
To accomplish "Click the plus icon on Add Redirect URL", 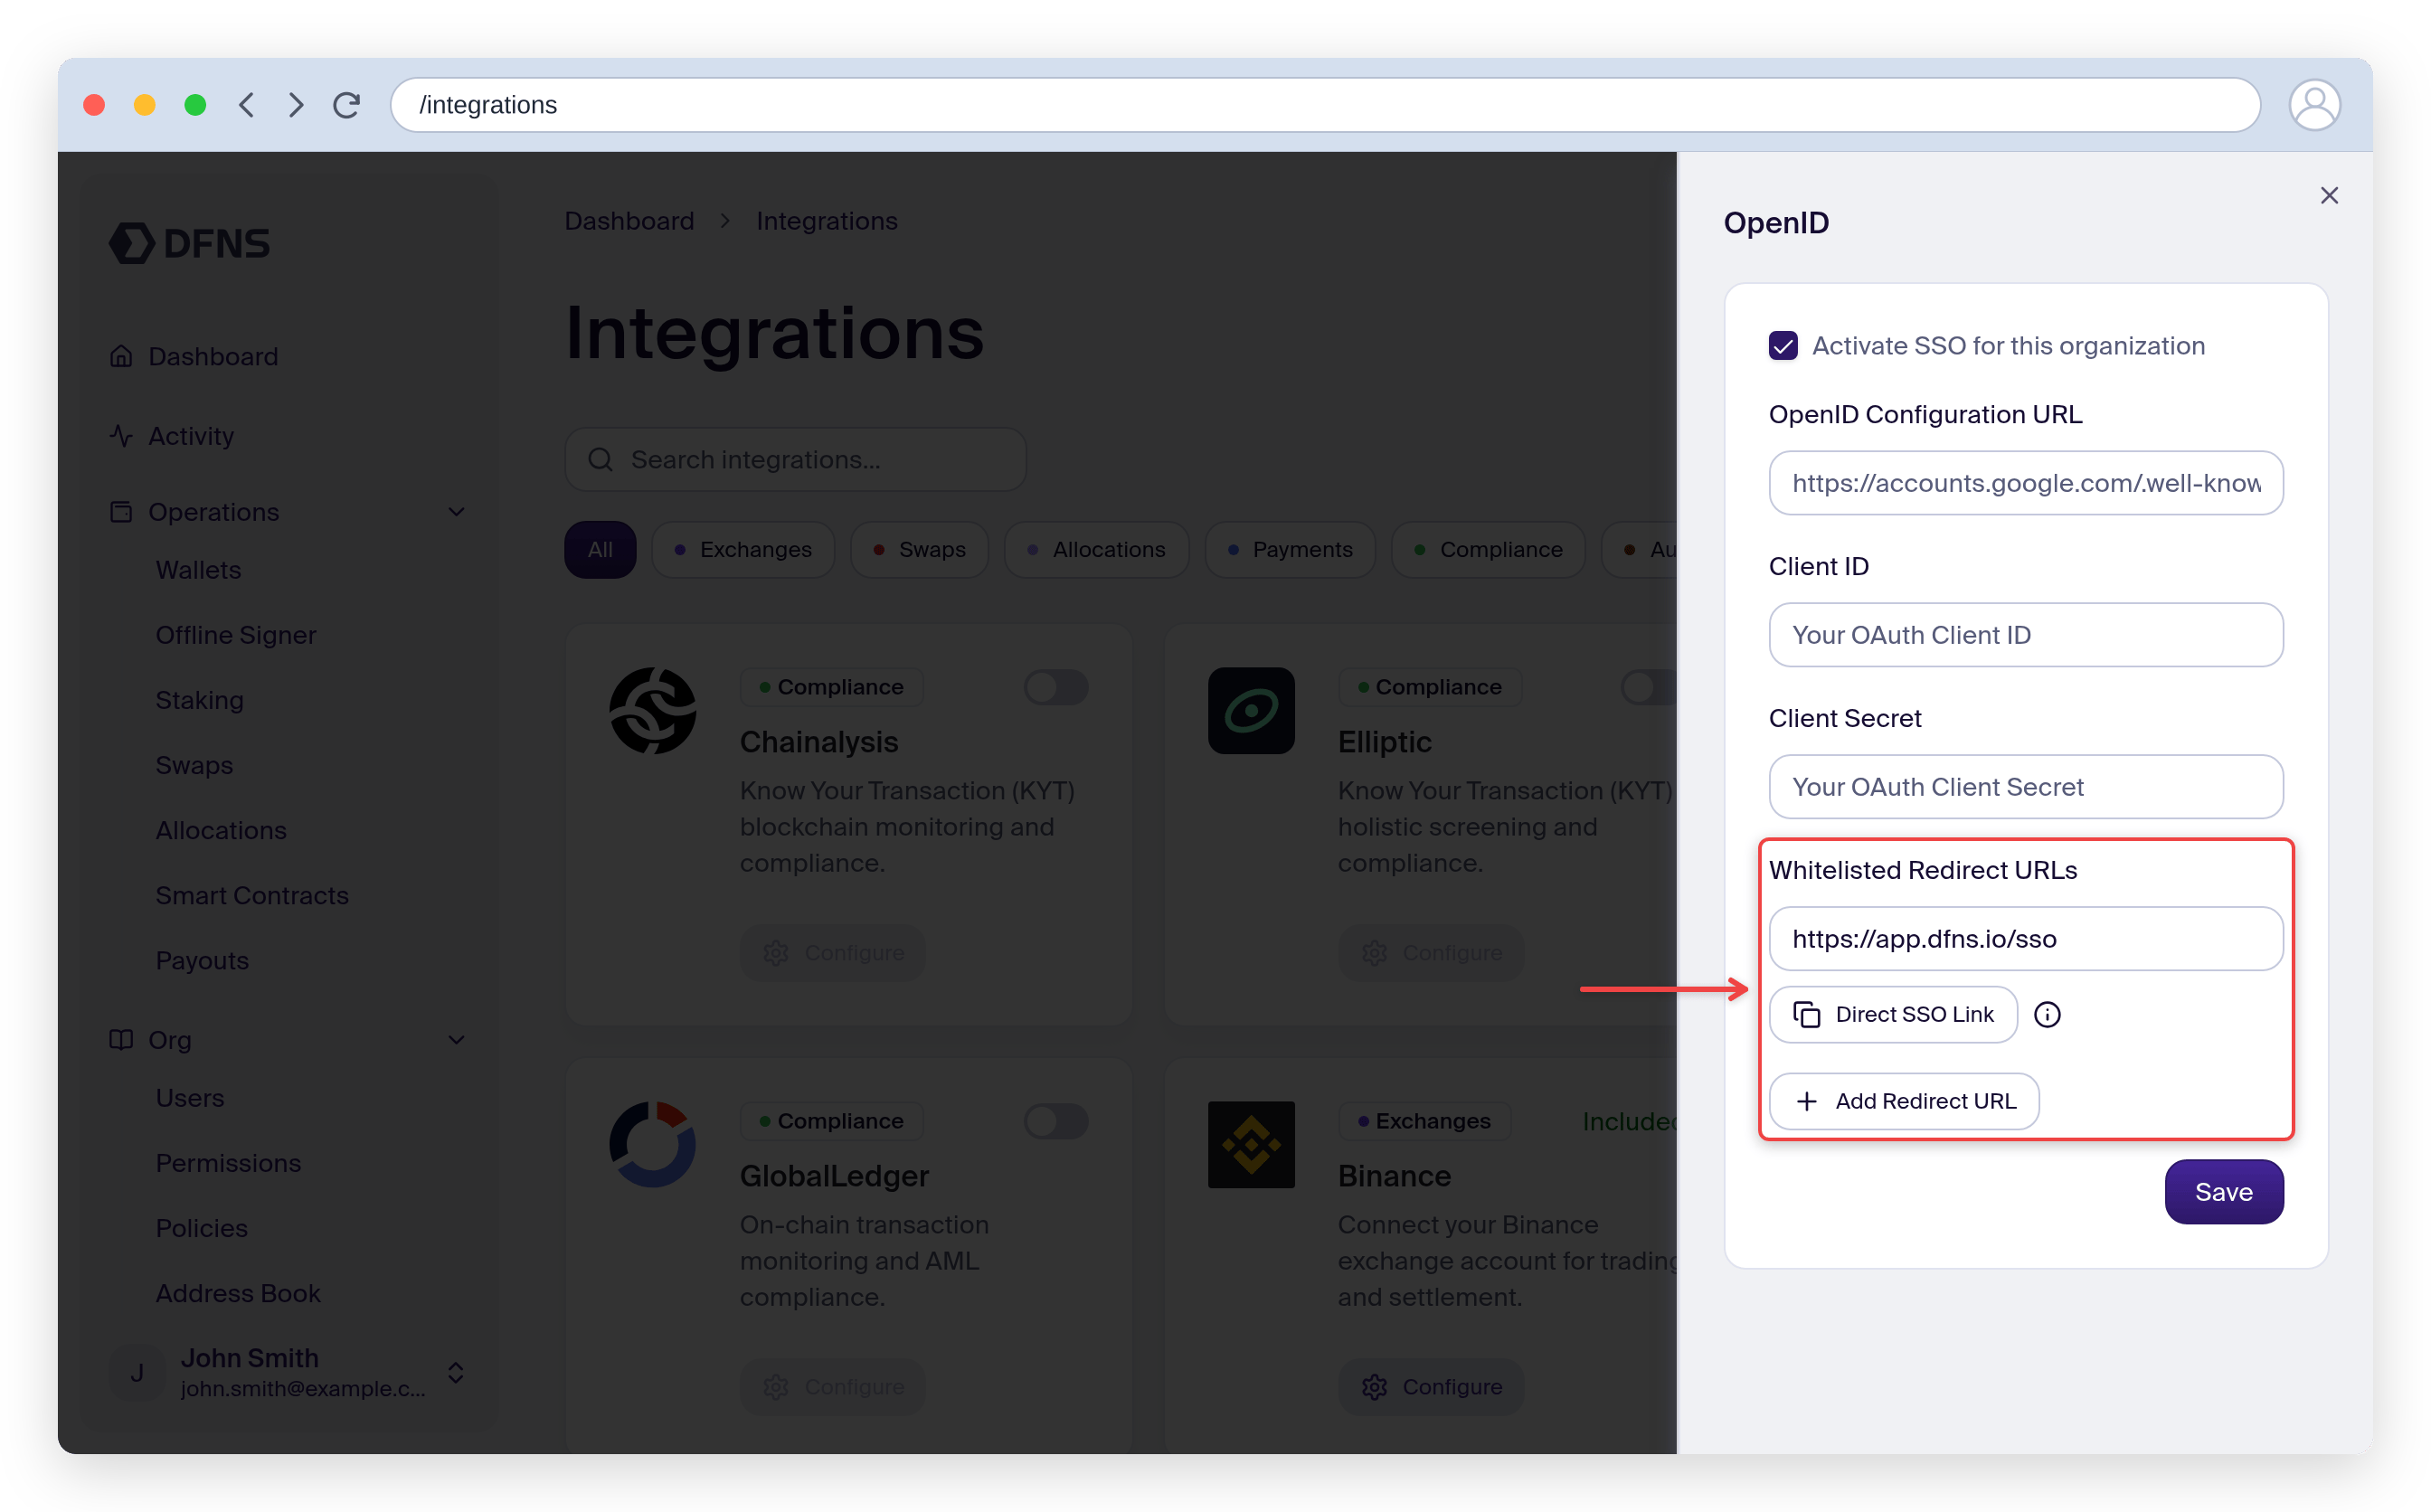I will 1806,1101.
